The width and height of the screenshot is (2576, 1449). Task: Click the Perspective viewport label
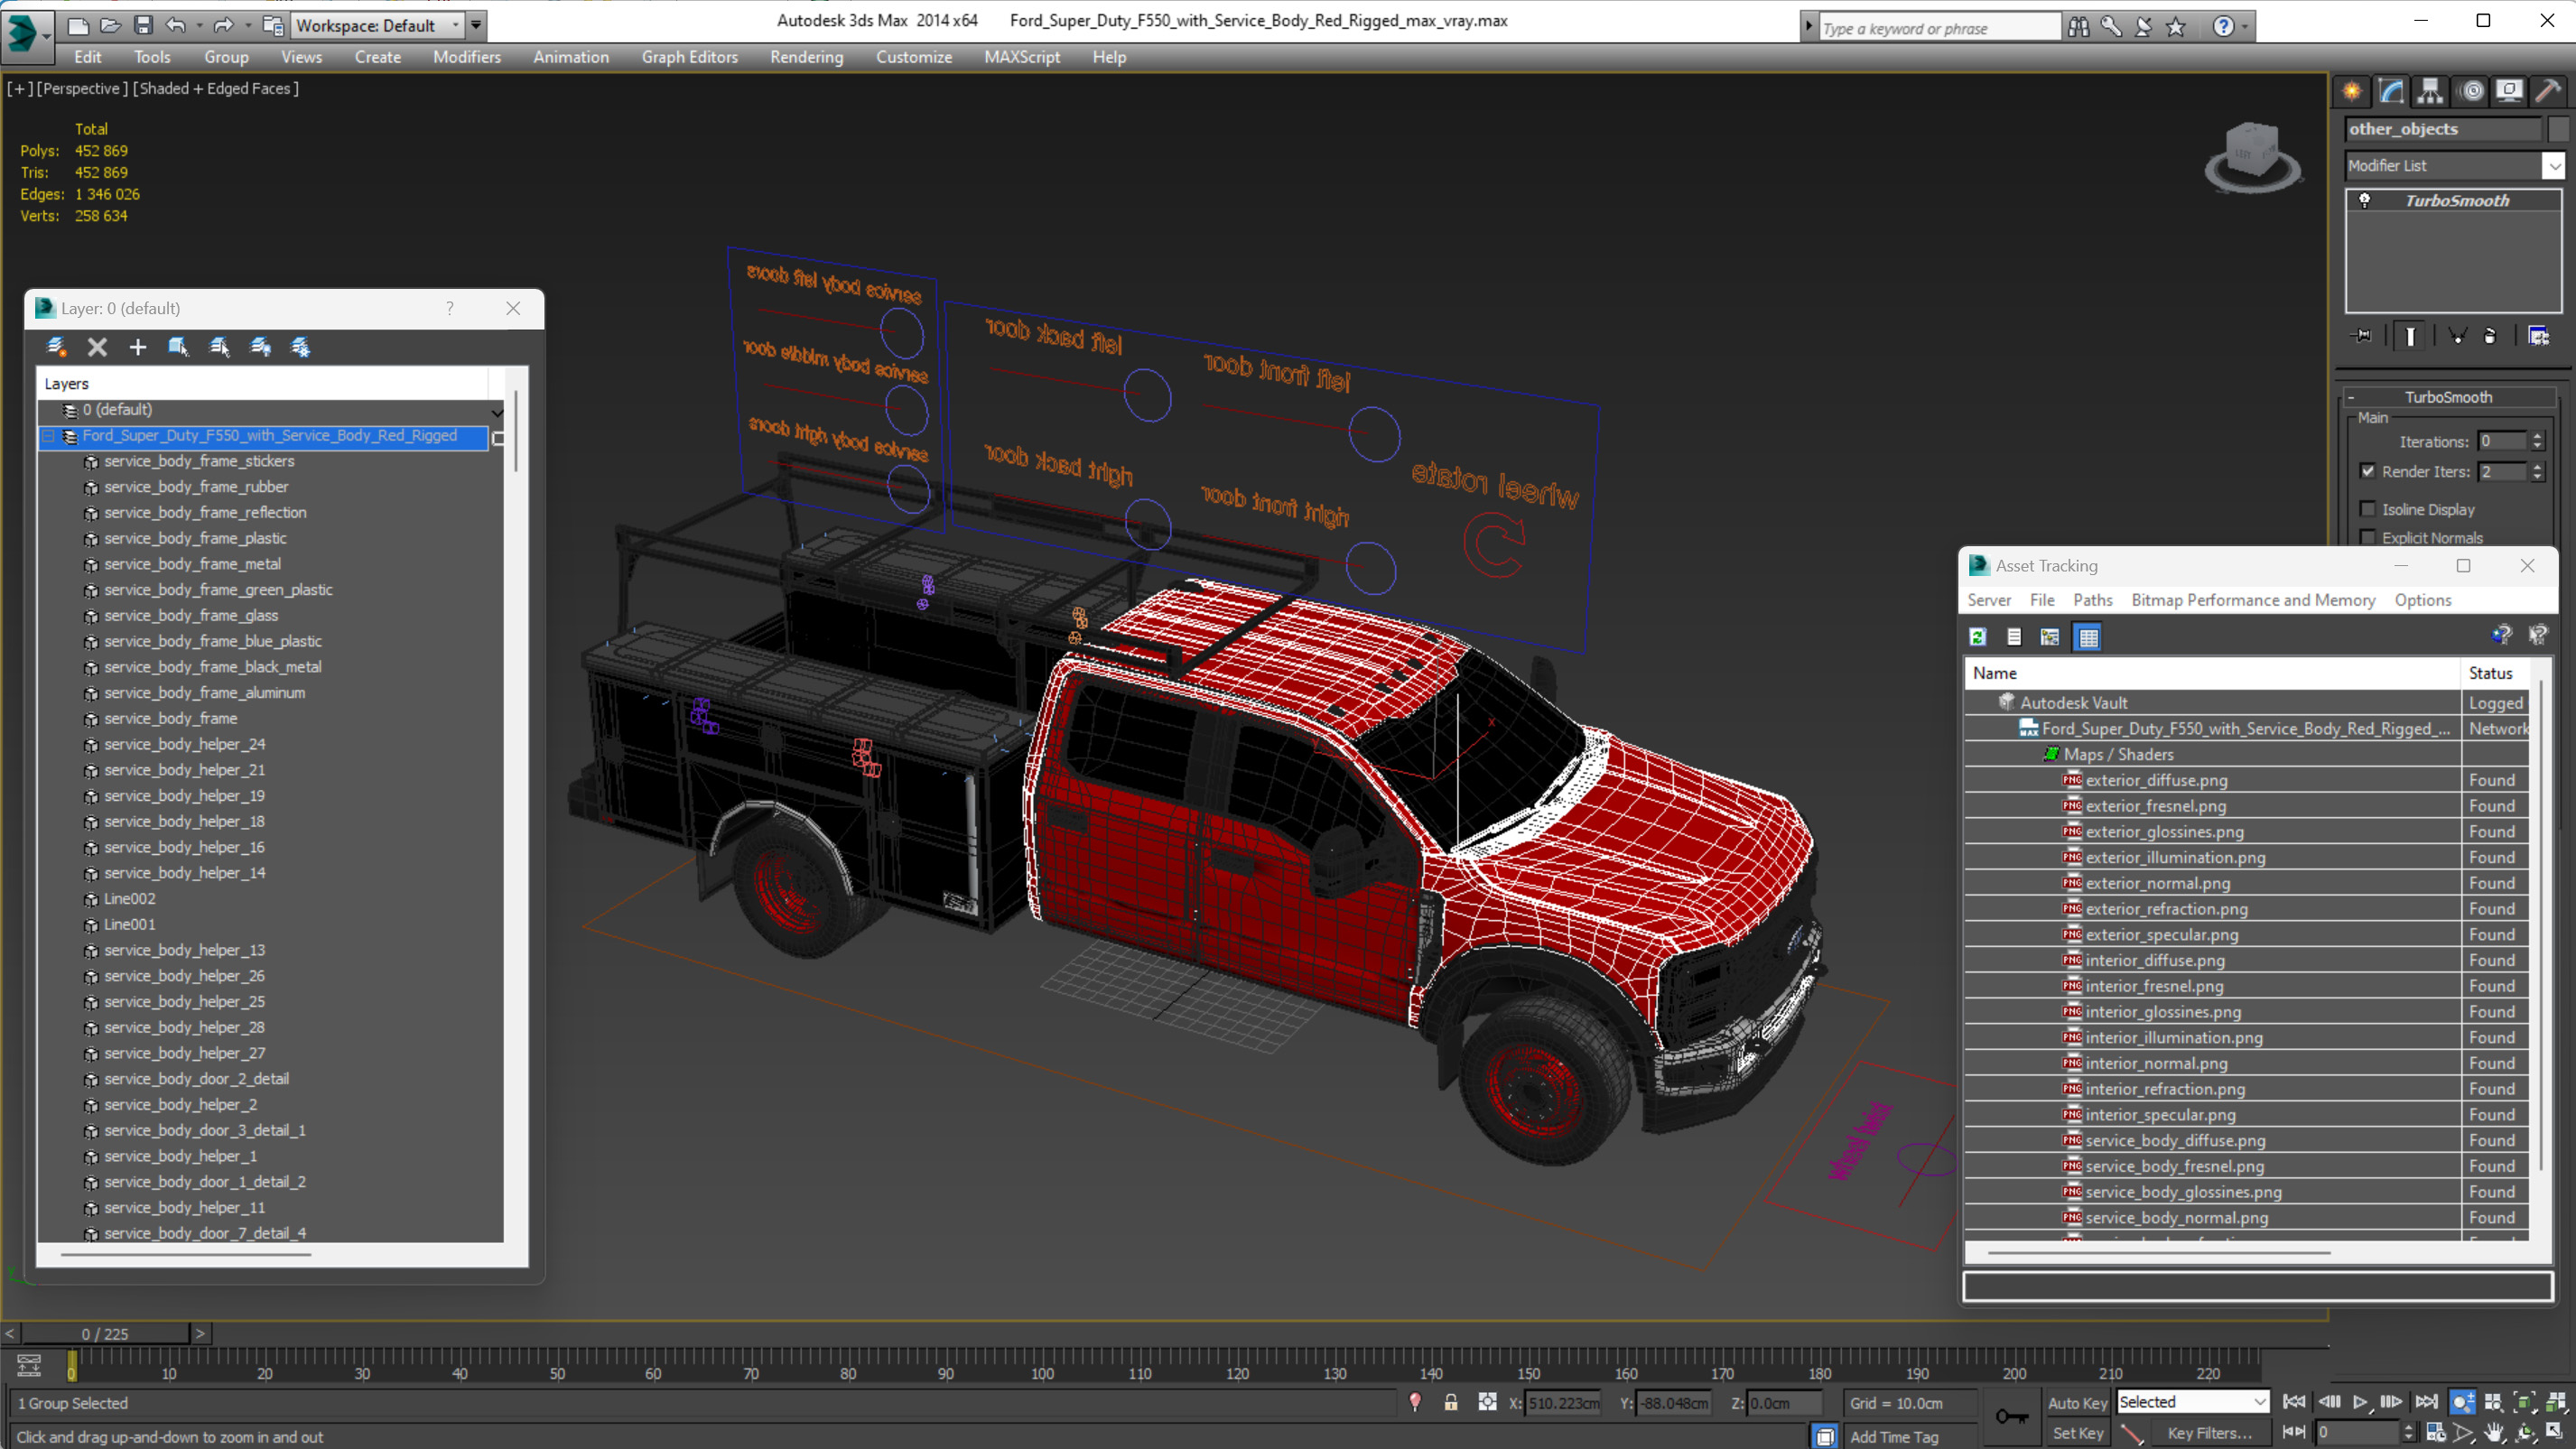82,89
